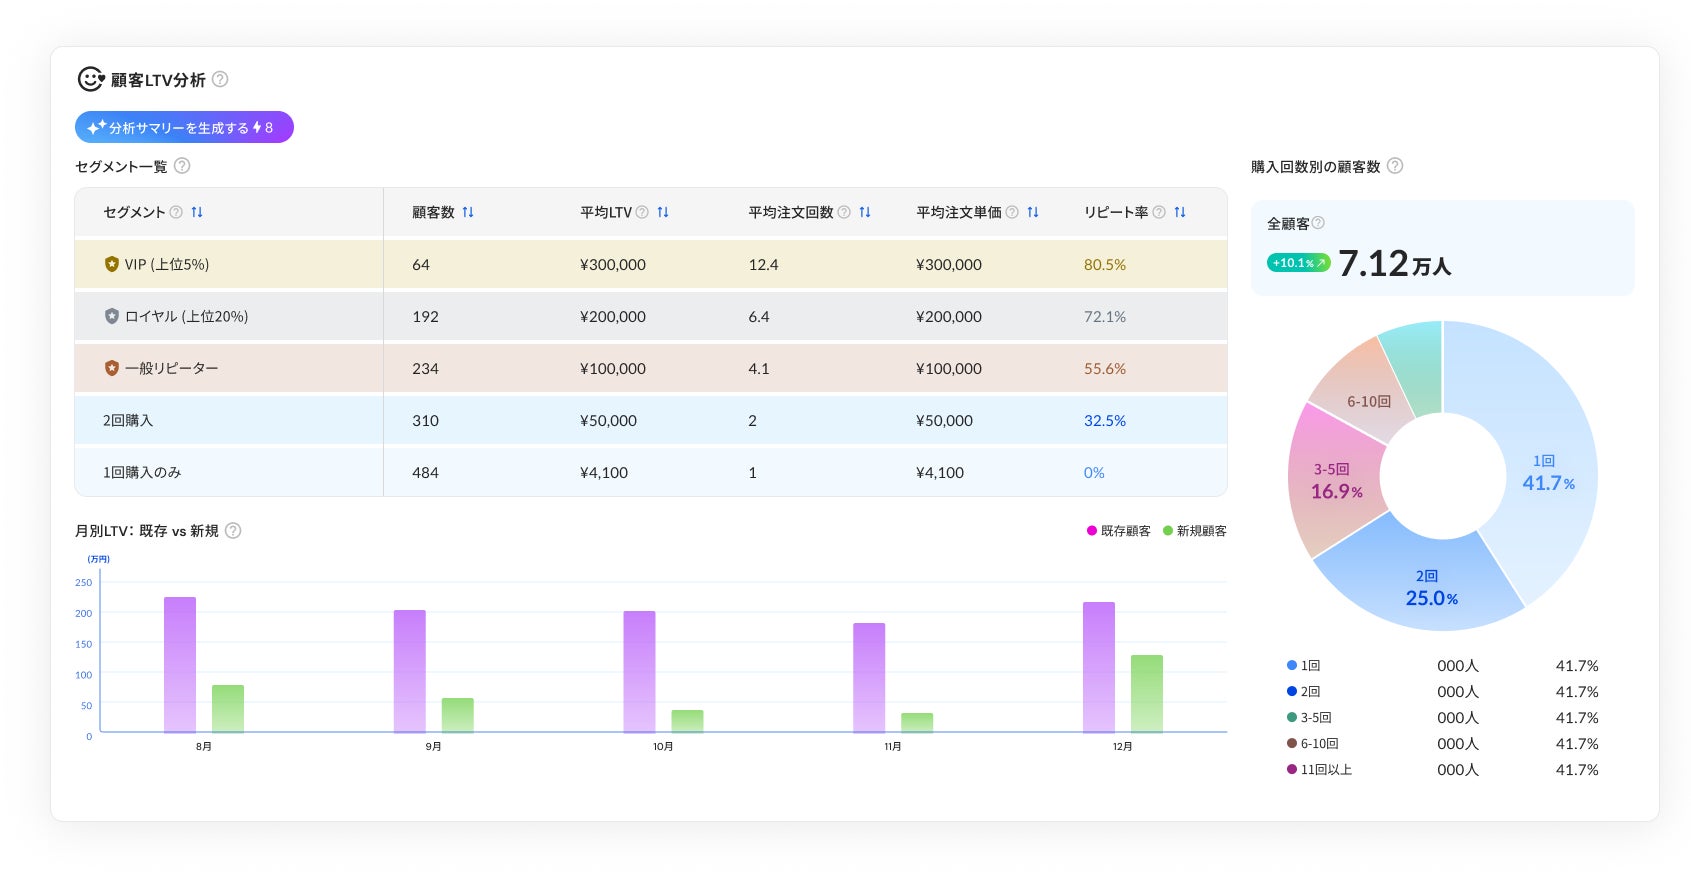Screen dimensions: 1691x876
Task: Sort table by リピート率 column arrows
Action: tap(1180, 212)
